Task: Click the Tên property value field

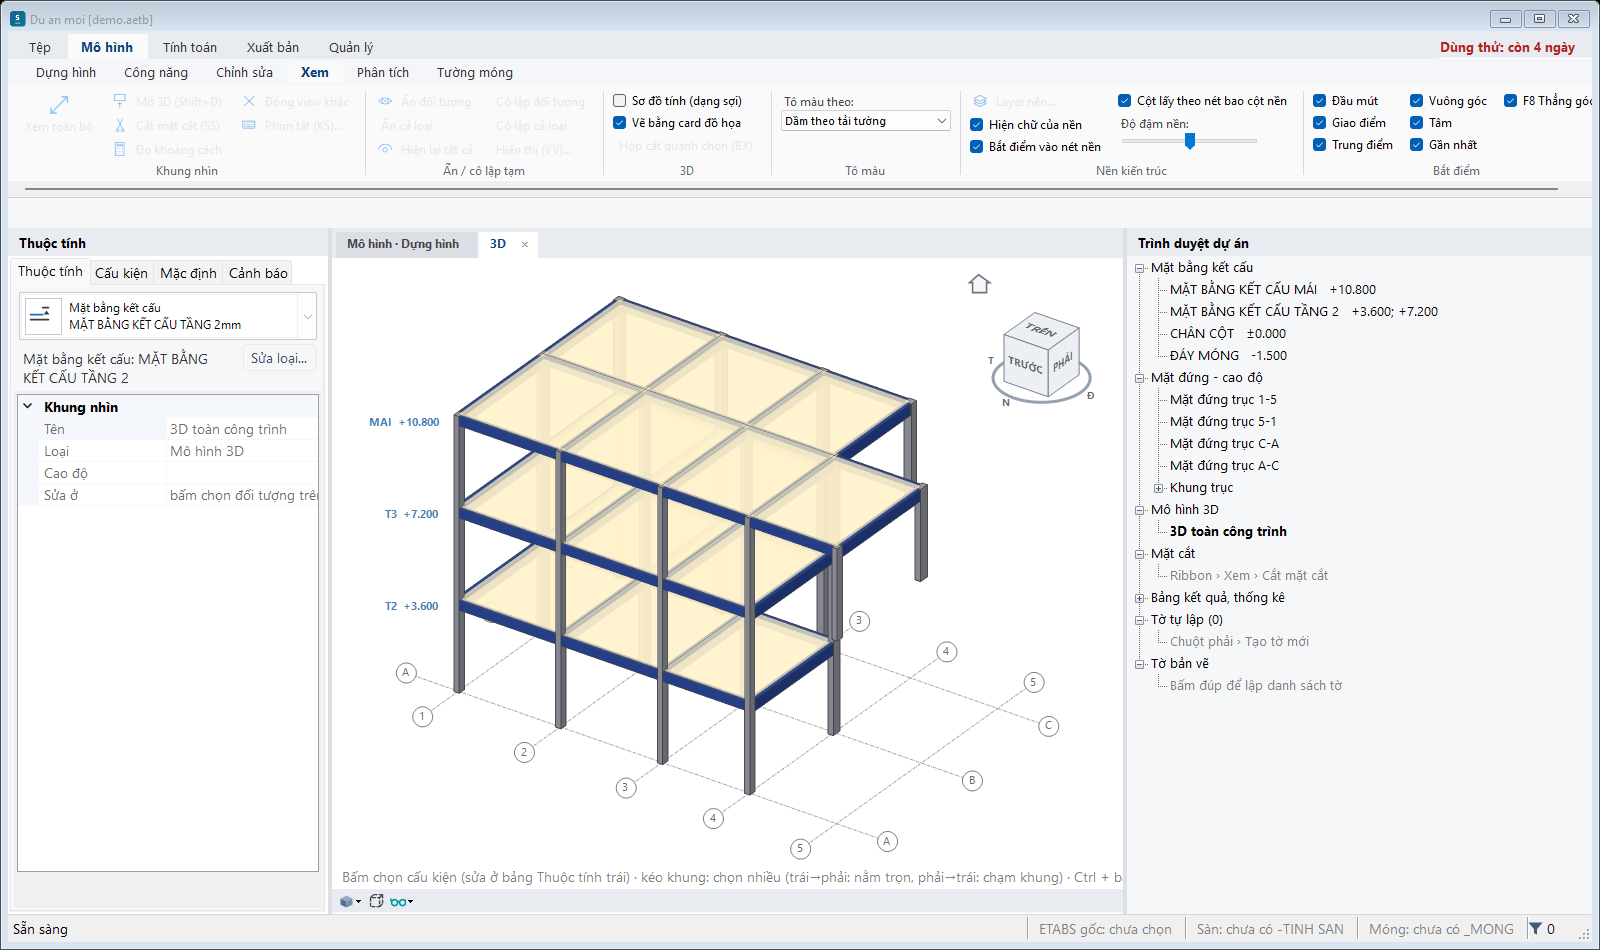Action: coord(242,429)
